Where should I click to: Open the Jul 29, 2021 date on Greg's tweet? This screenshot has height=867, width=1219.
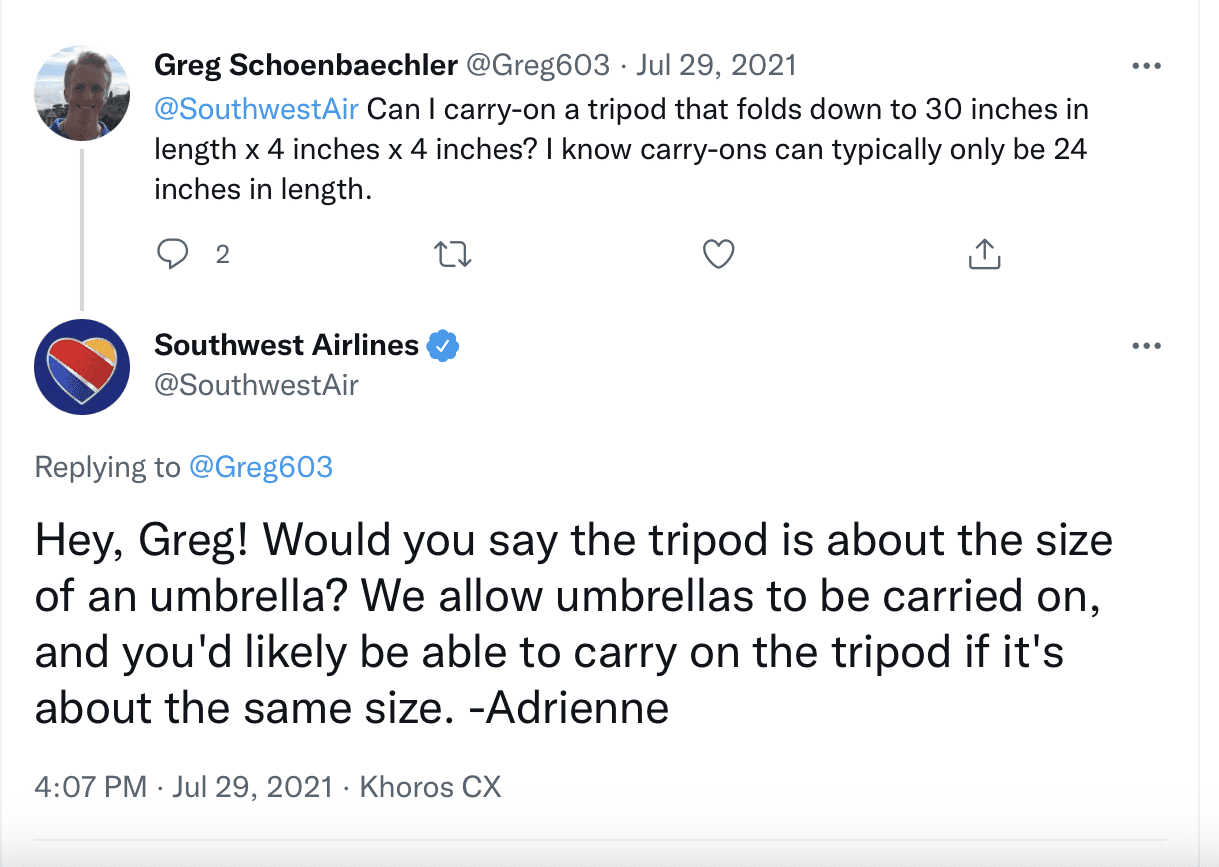715,66
